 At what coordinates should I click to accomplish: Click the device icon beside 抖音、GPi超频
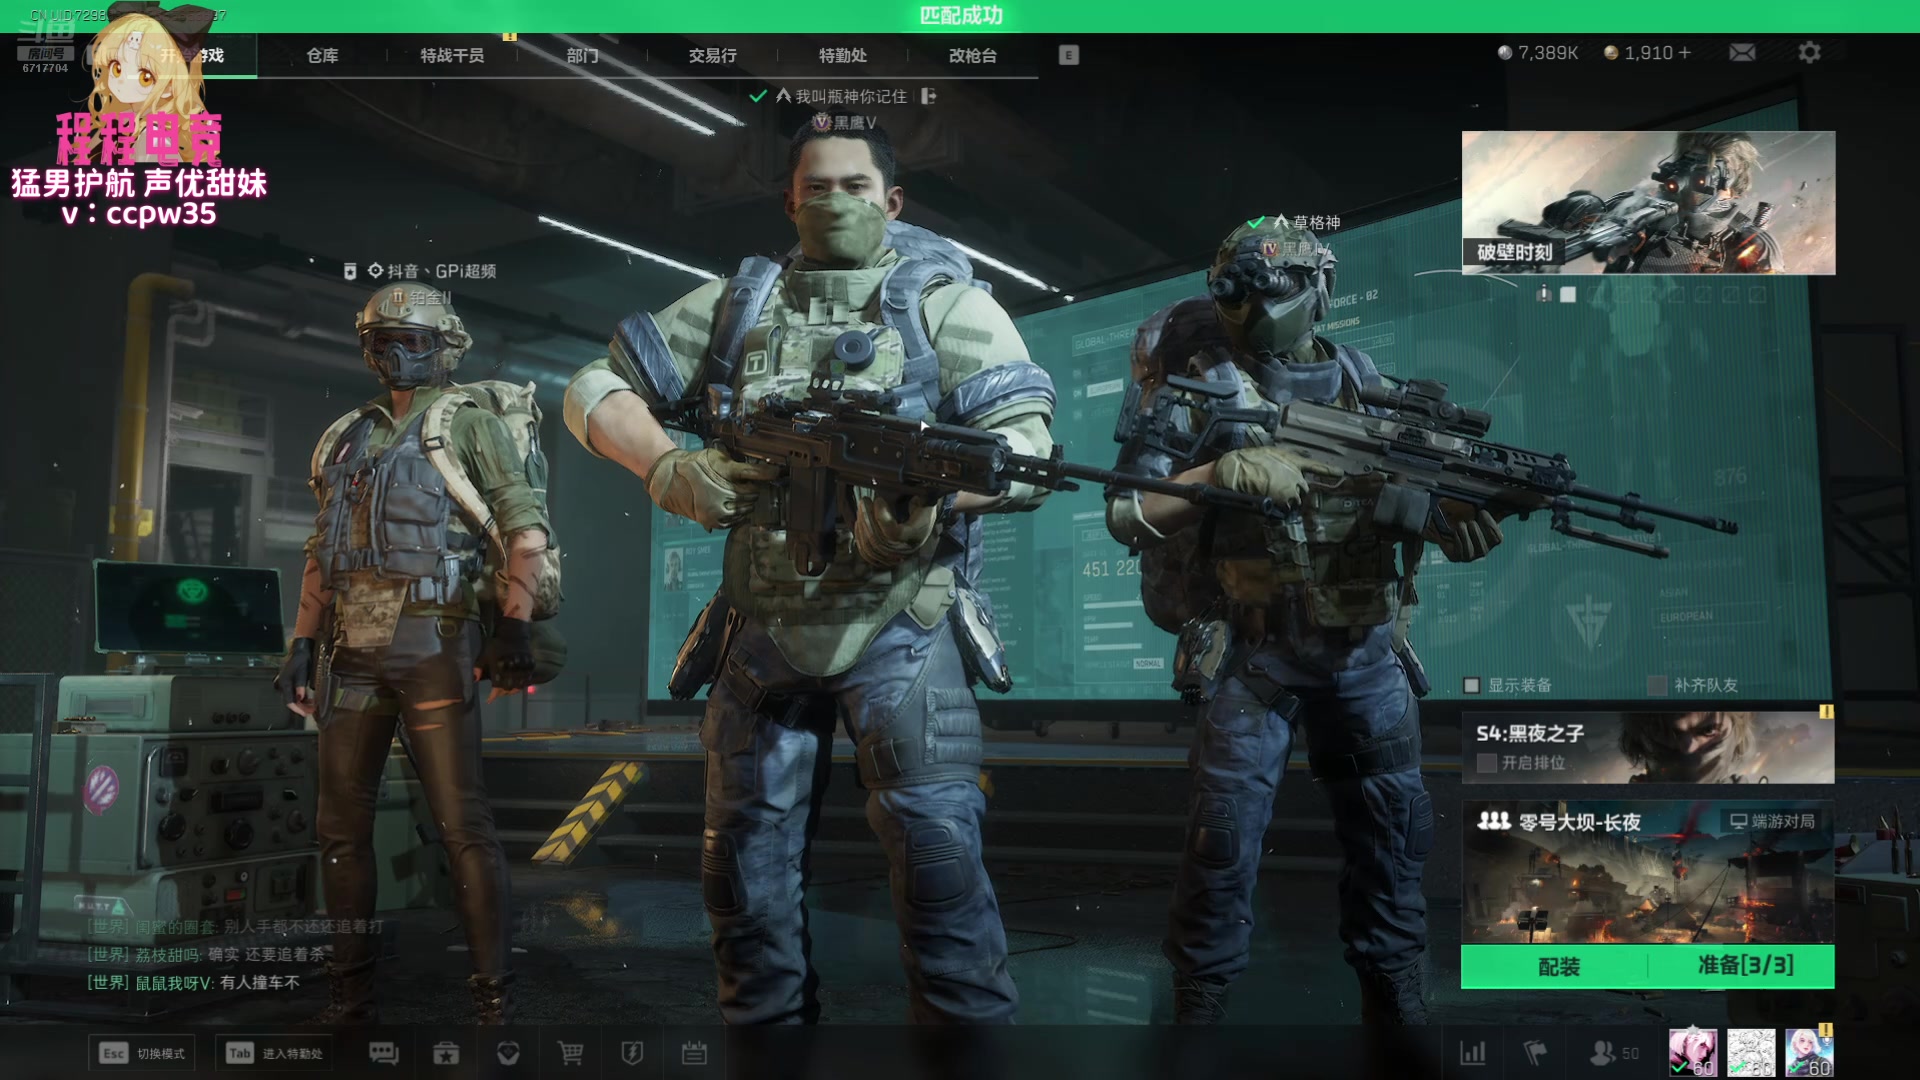pos(350,271)
